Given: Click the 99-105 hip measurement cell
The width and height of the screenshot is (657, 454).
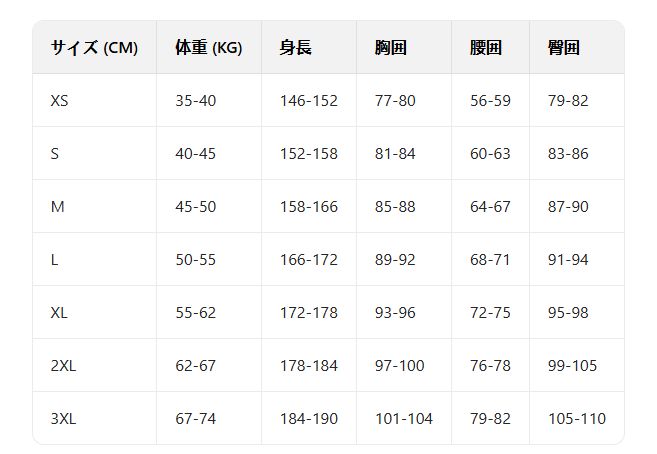Looking at the screenshot, I should click(x=572, y=365).
